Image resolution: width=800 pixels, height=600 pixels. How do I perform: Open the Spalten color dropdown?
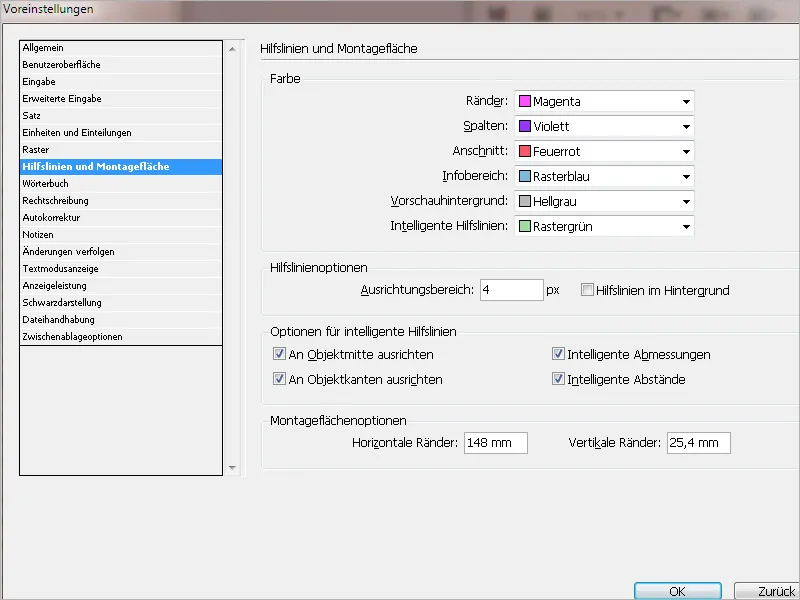tap(605, 127)
